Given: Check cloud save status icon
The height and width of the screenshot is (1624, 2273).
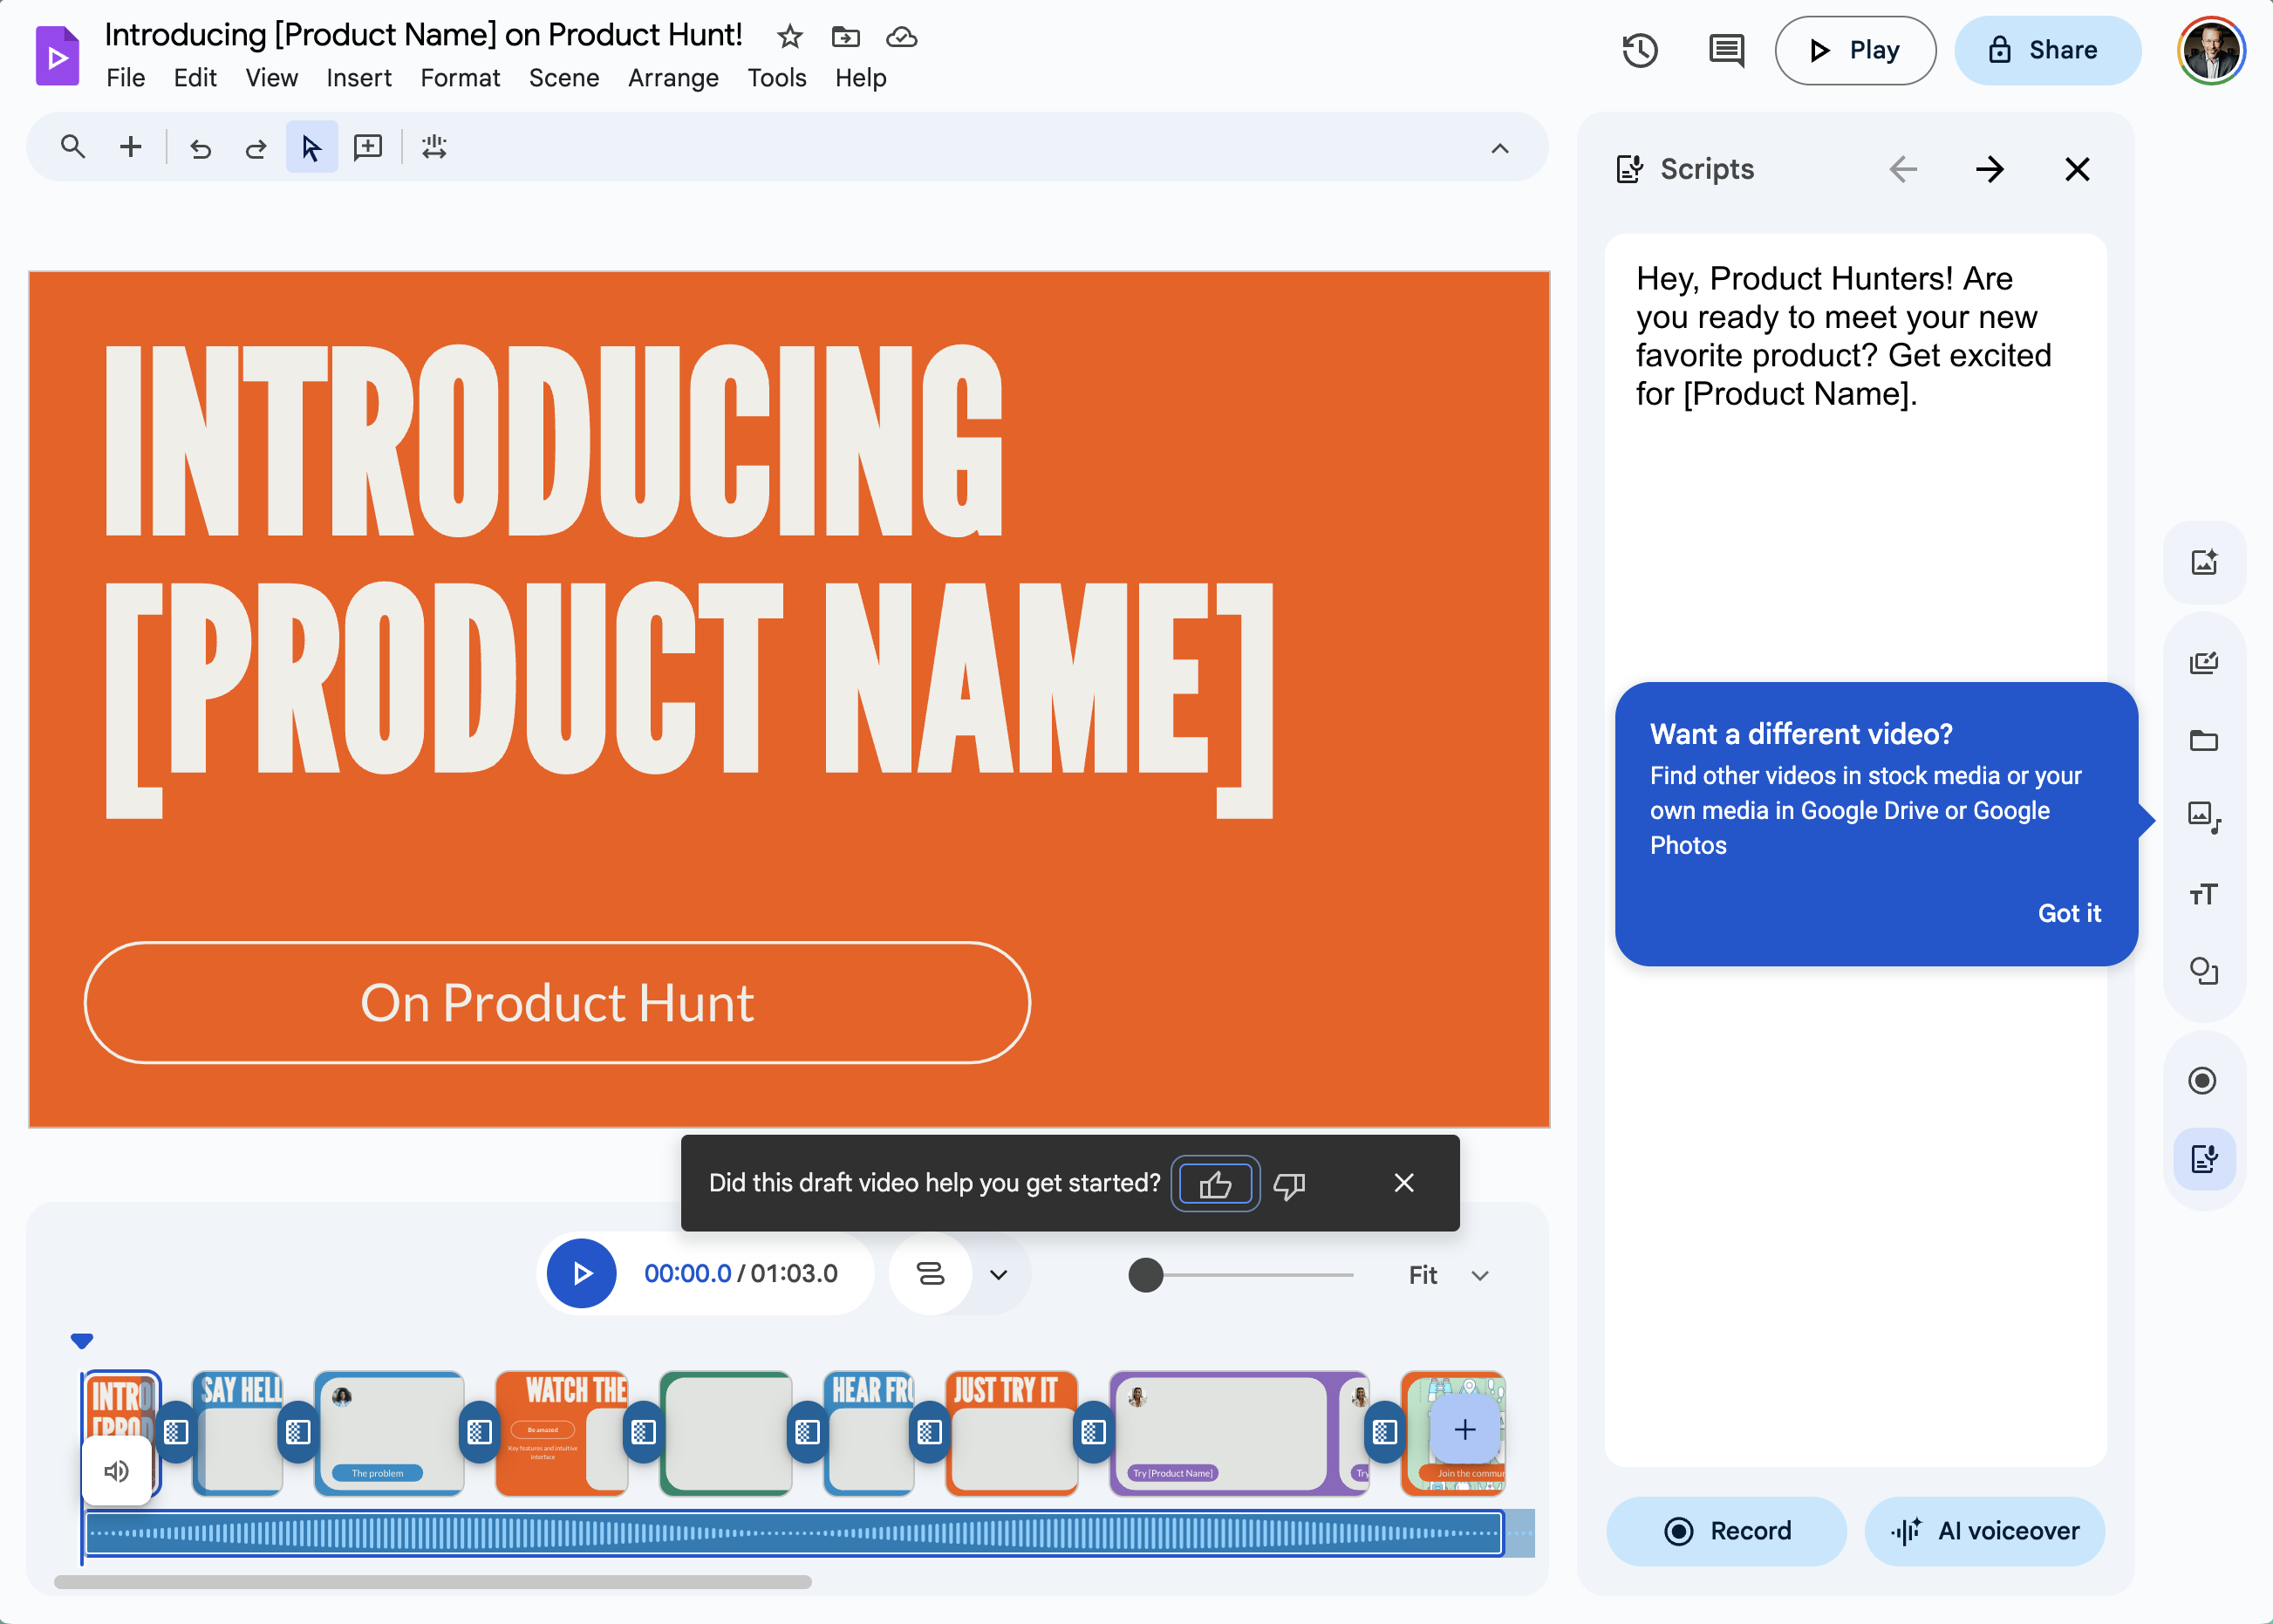Looking at the screenshot, I should 901,37.
